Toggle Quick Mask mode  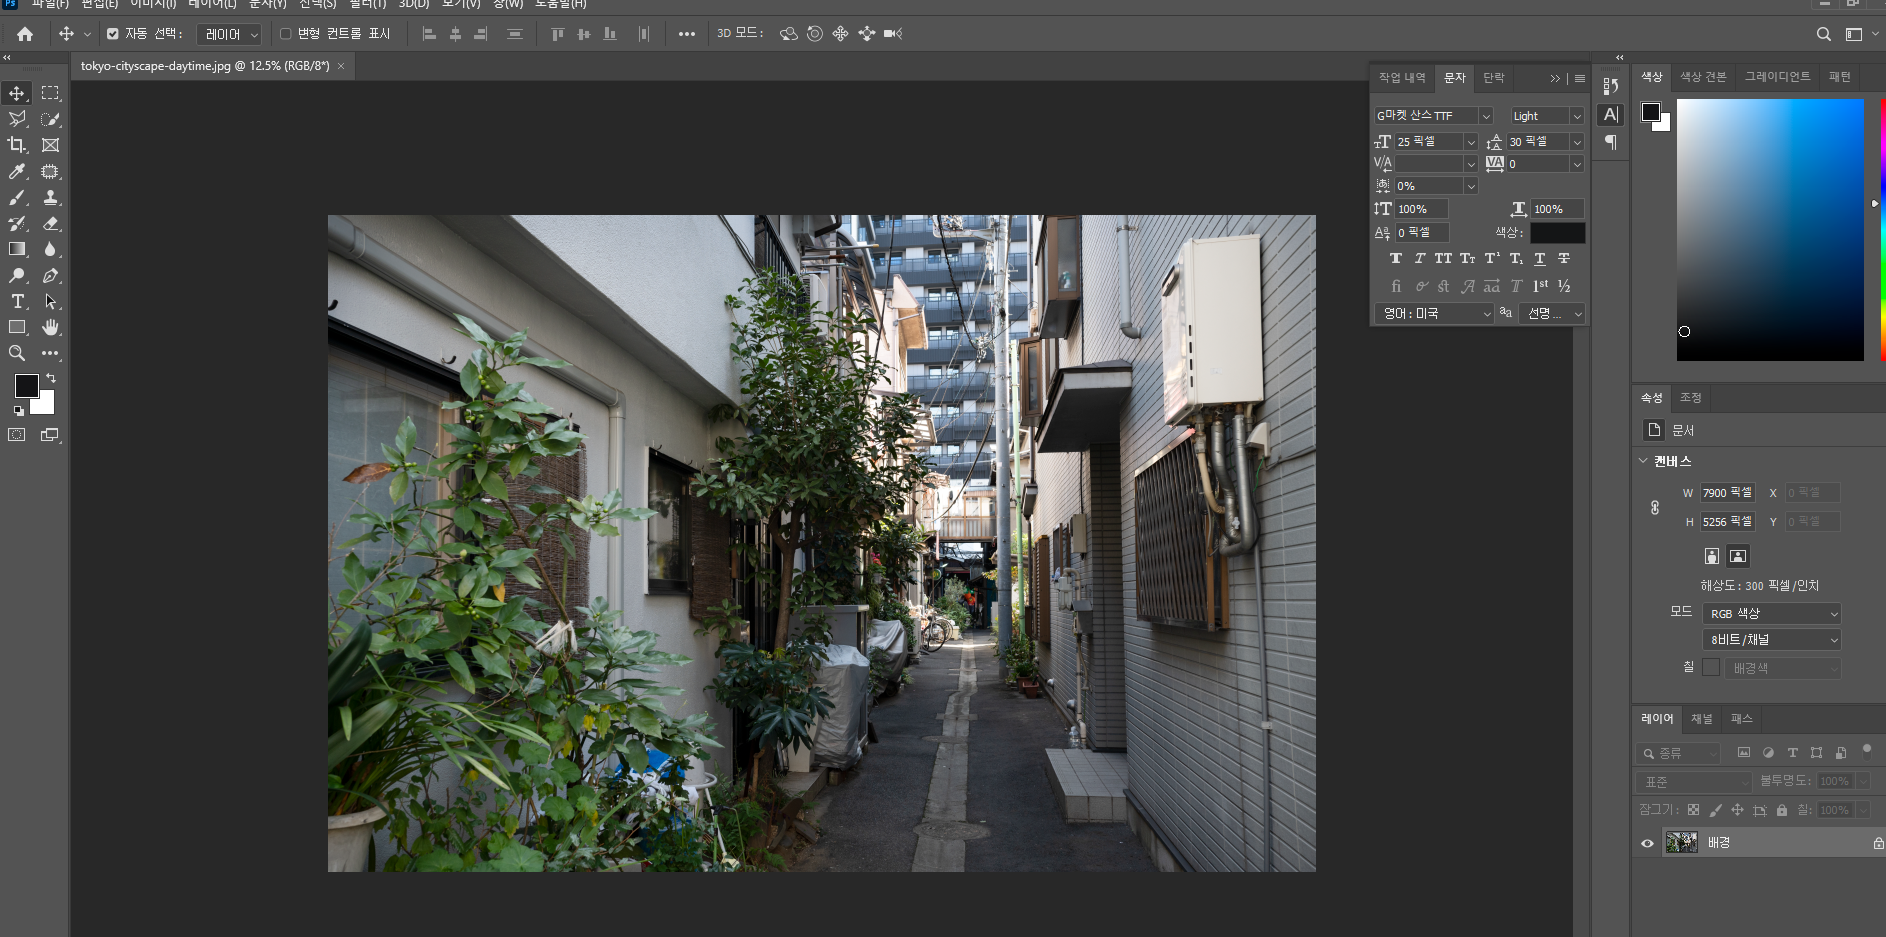[17, 435]
